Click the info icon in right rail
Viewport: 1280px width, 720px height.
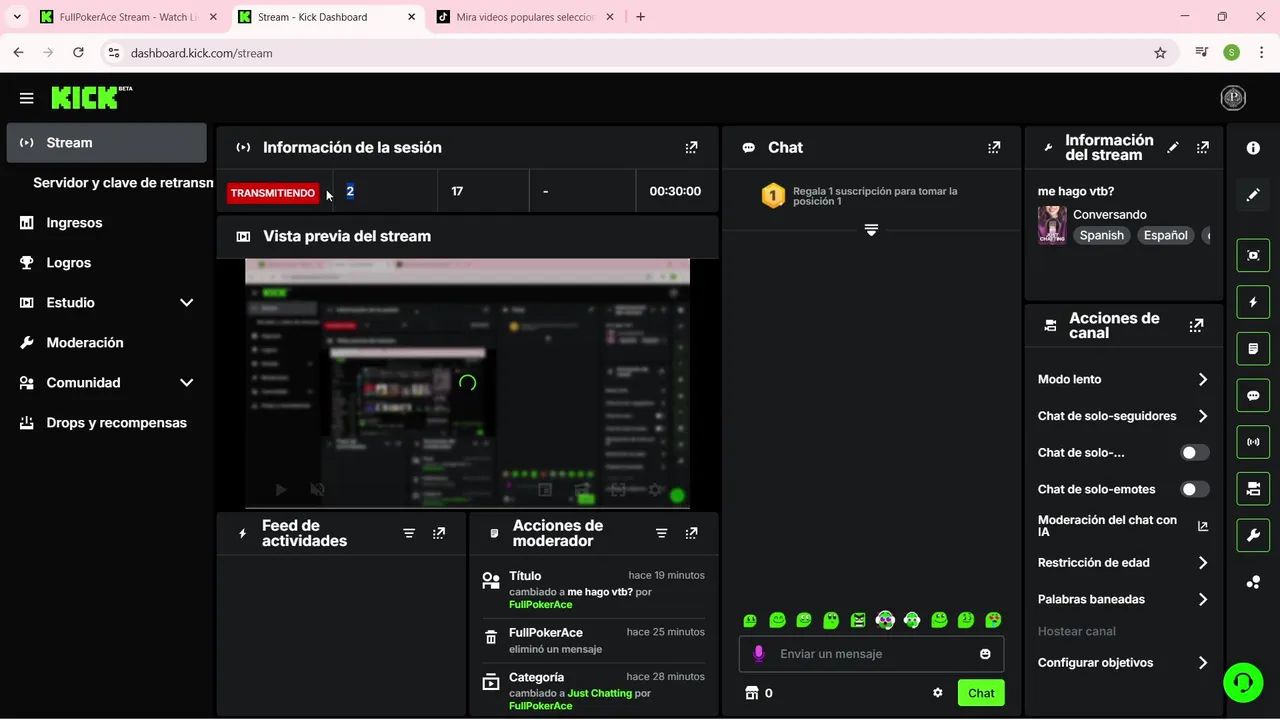[x=1253, y=148]
